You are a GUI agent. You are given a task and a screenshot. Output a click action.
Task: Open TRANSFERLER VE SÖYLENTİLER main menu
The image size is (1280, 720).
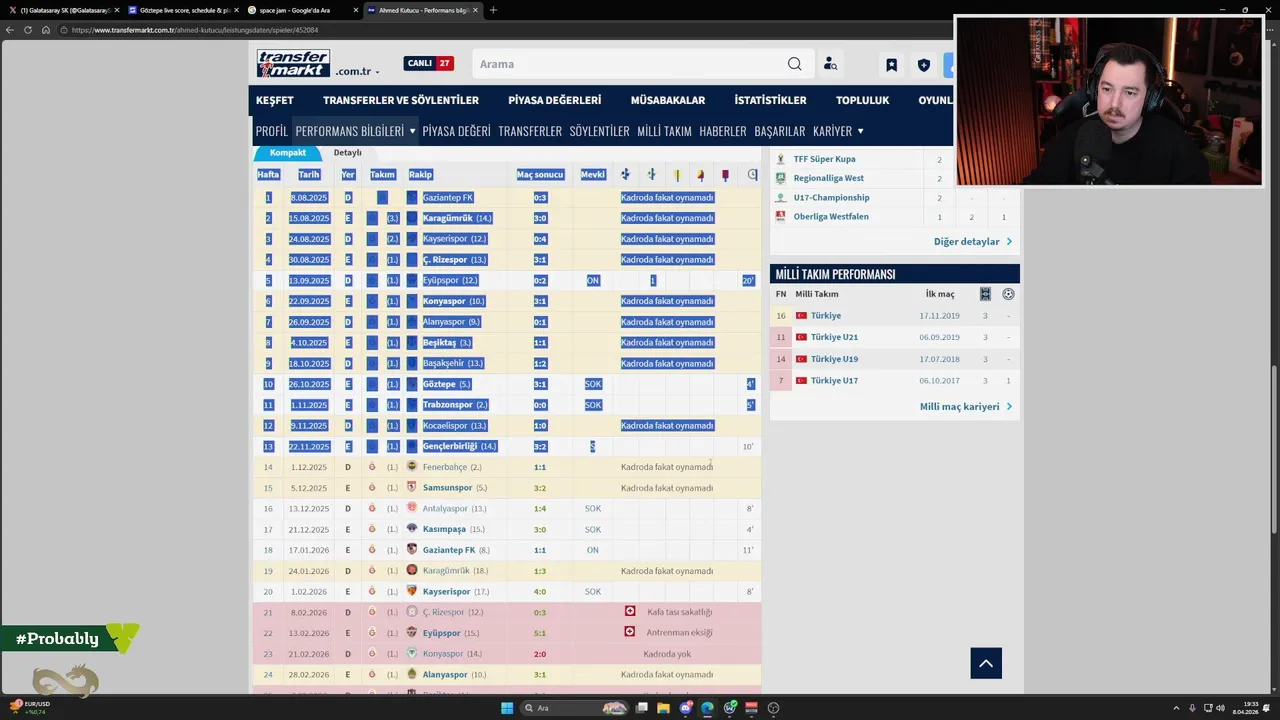[401, 100]
